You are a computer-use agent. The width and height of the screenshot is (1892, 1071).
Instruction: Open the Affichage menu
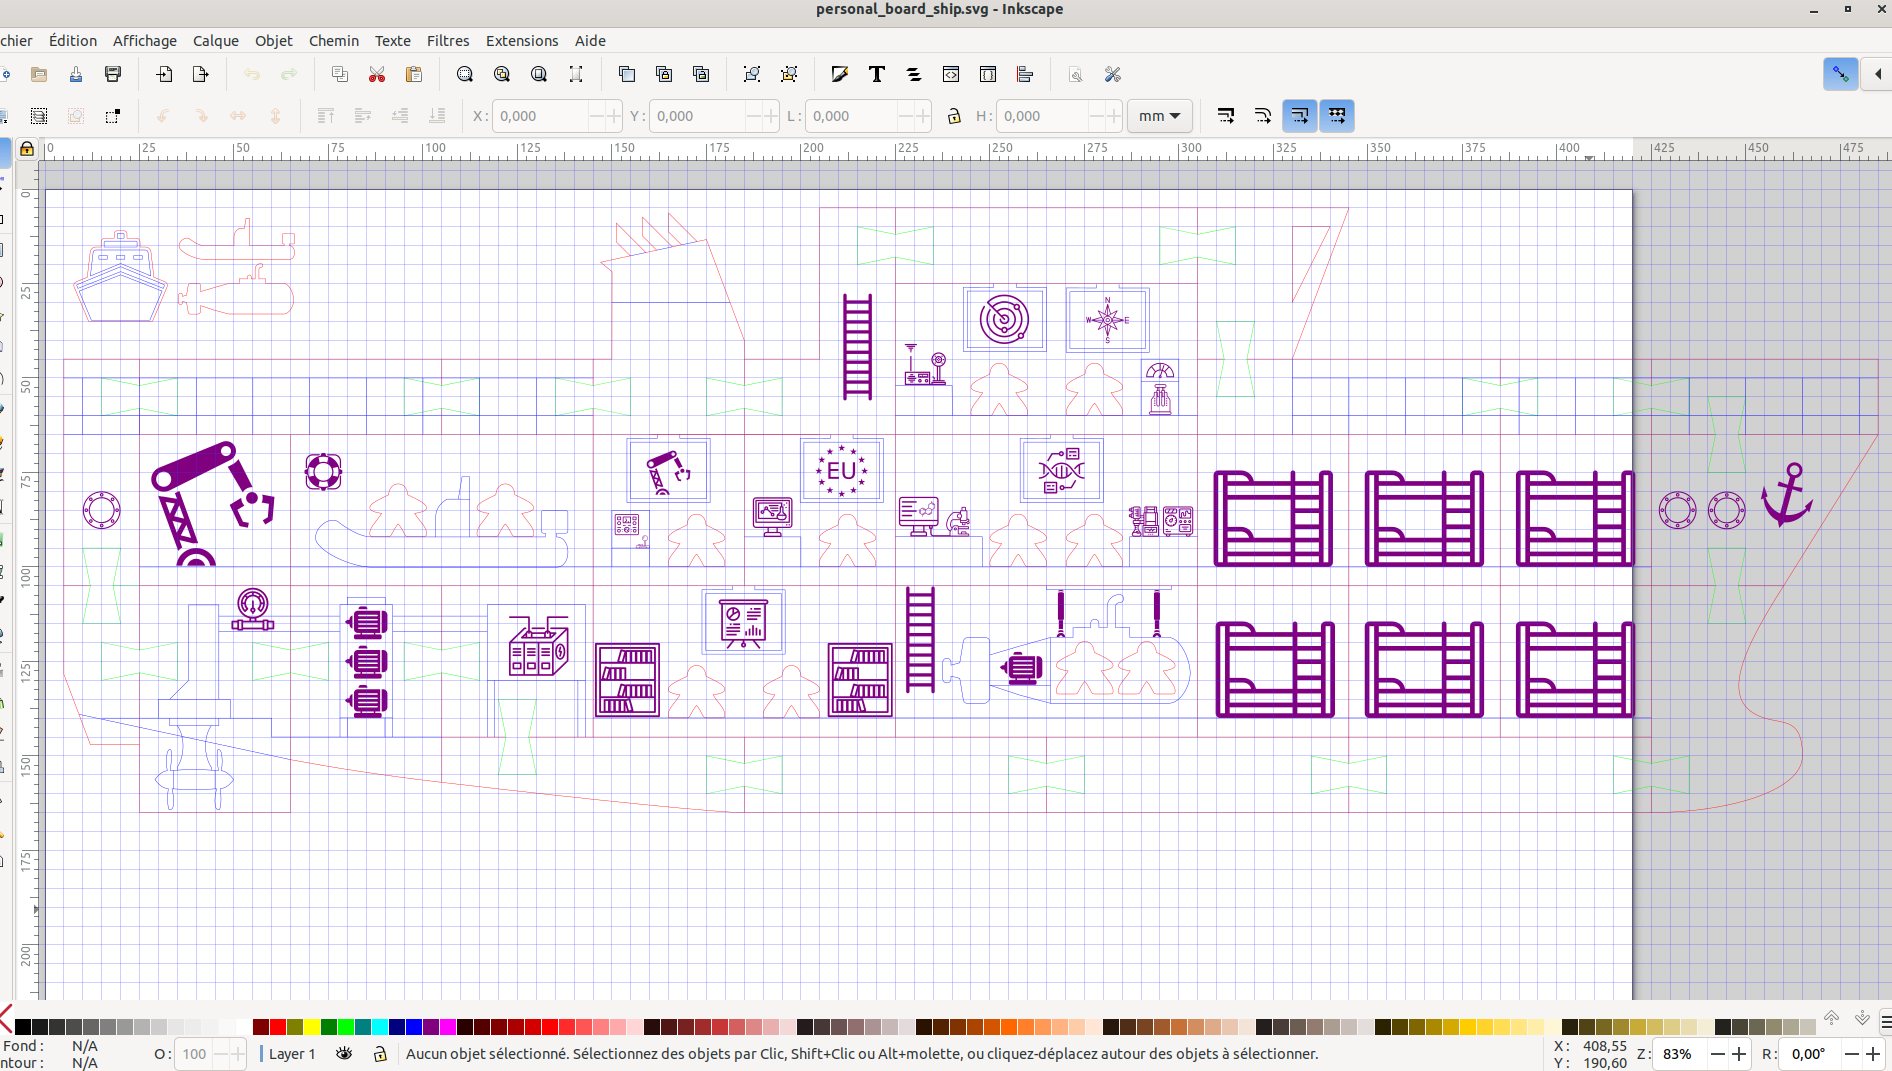(x=145, y=40)
